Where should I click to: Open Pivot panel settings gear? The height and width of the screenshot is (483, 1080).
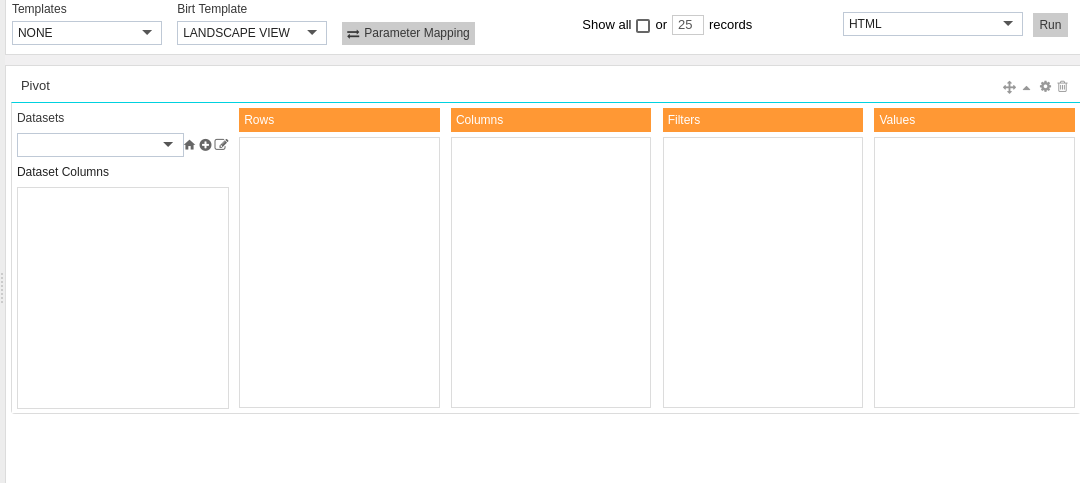coord(1046,86)
